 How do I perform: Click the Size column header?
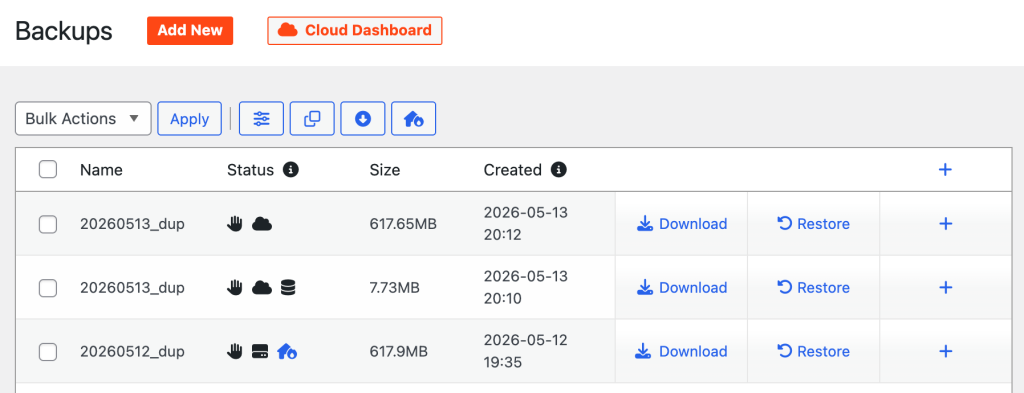tap(385, 170)
